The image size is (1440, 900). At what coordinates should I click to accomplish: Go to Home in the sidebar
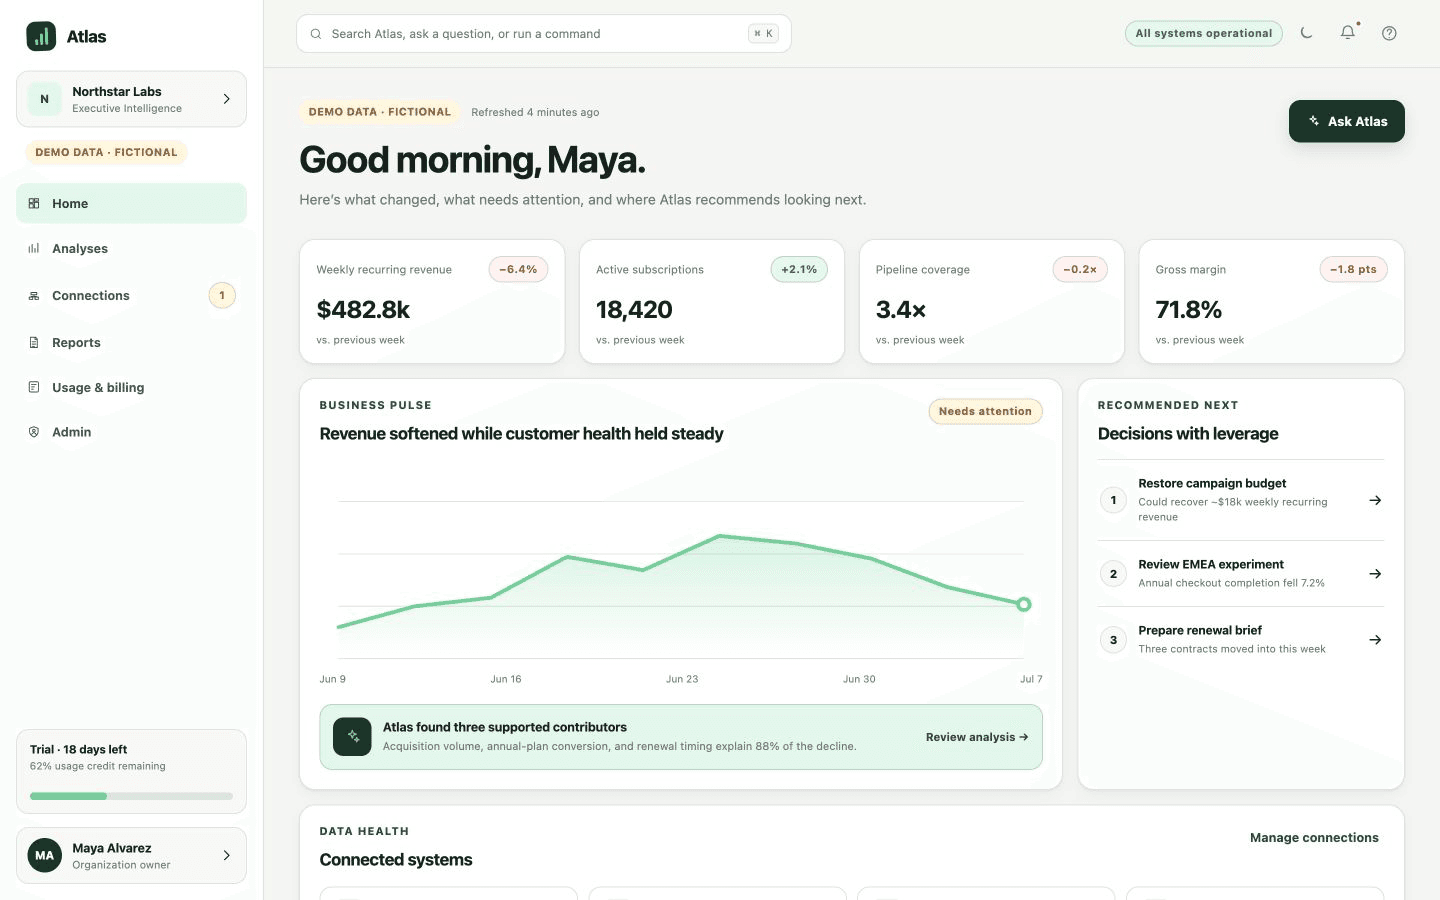131,203
